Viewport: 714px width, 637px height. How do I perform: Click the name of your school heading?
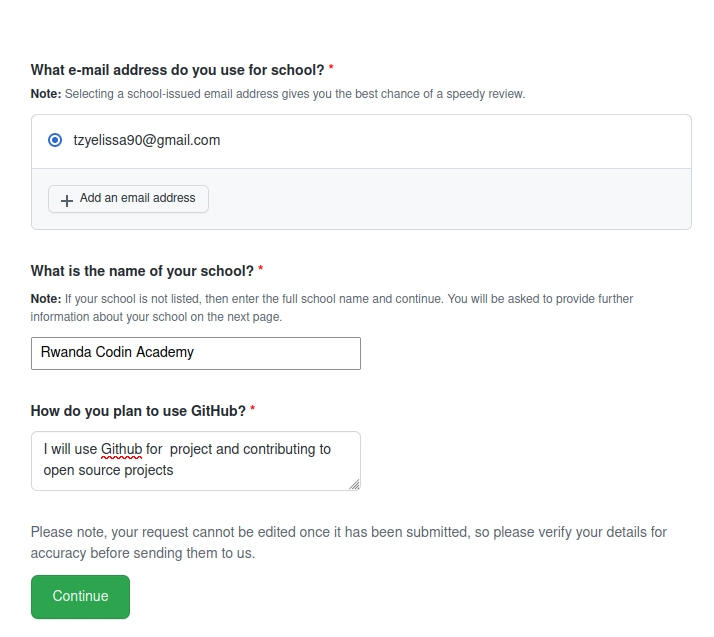[142, 271]
